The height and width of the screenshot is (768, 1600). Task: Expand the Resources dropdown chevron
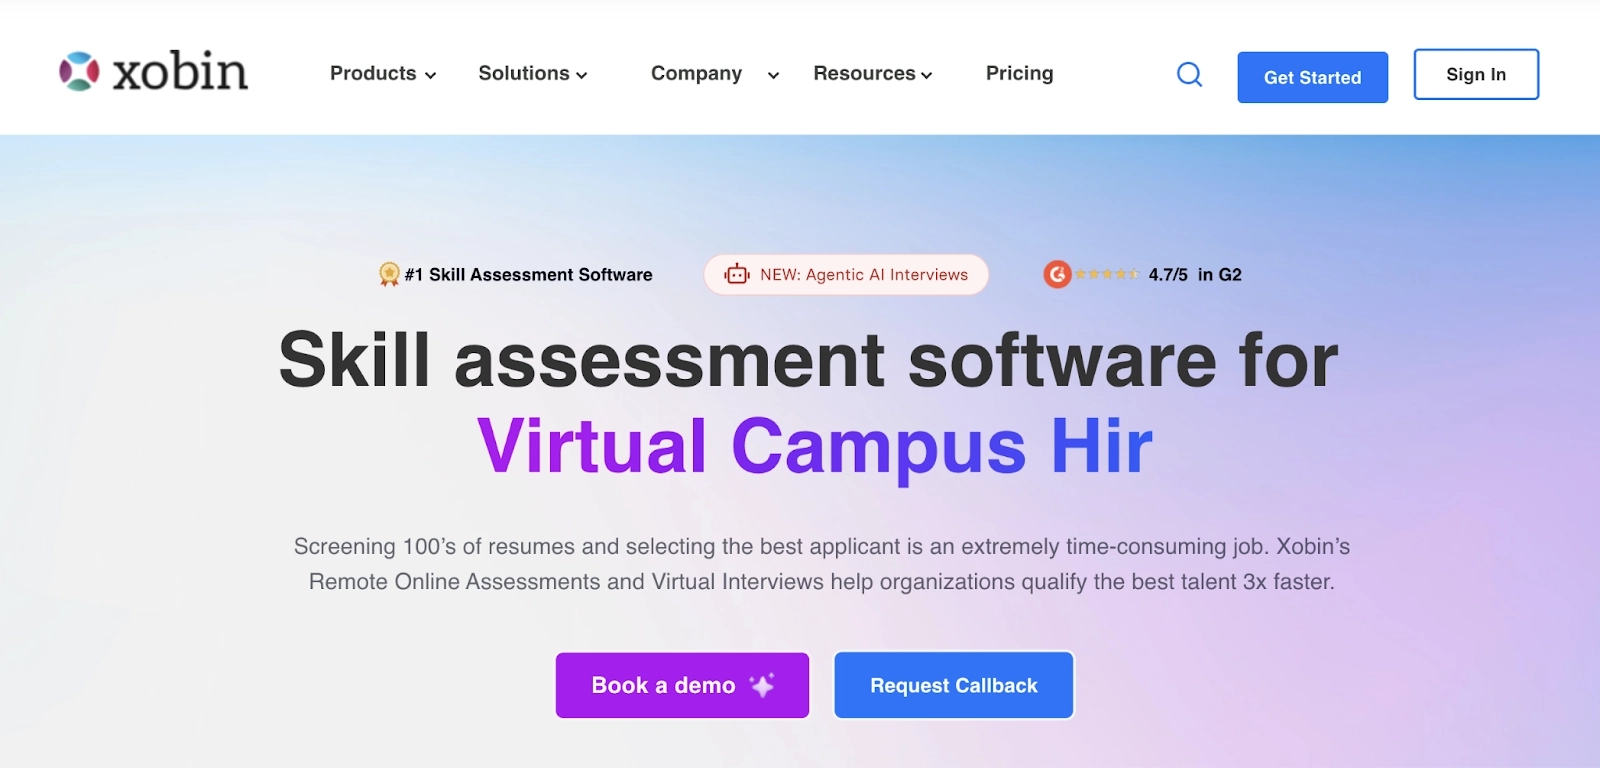pos(926,75)
